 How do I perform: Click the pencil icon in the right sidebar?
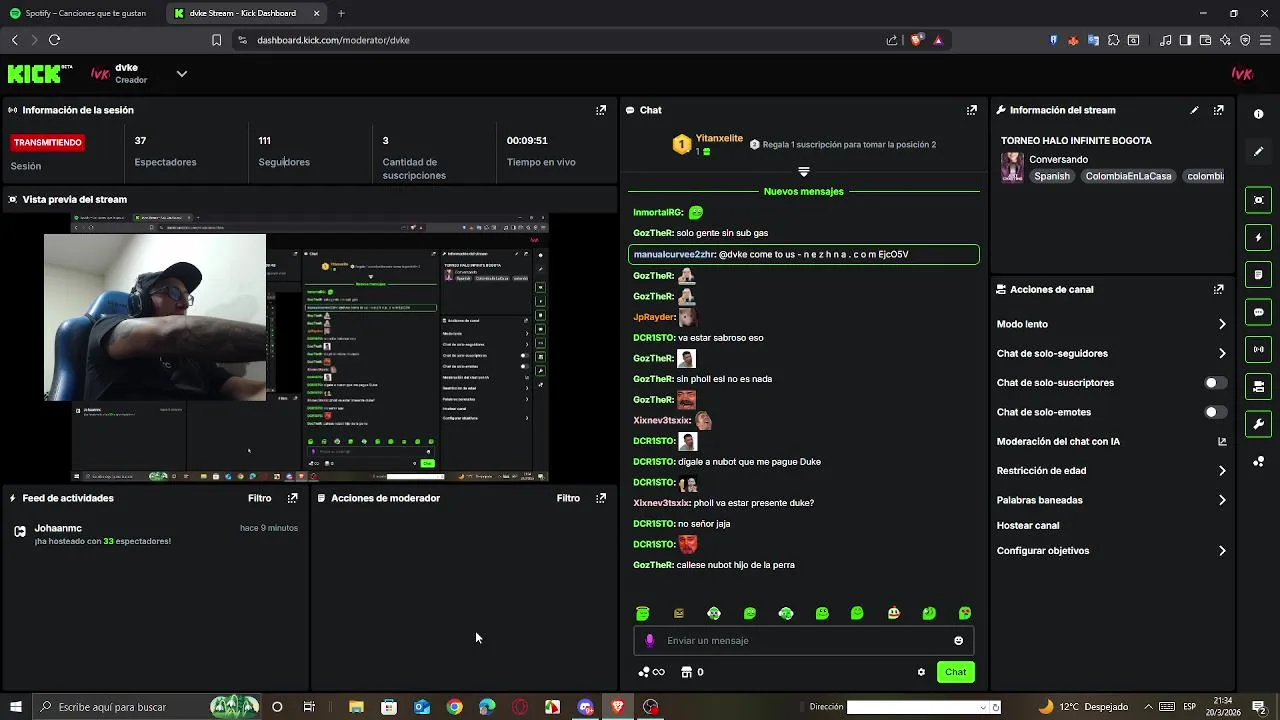(x=1258, y=152)
